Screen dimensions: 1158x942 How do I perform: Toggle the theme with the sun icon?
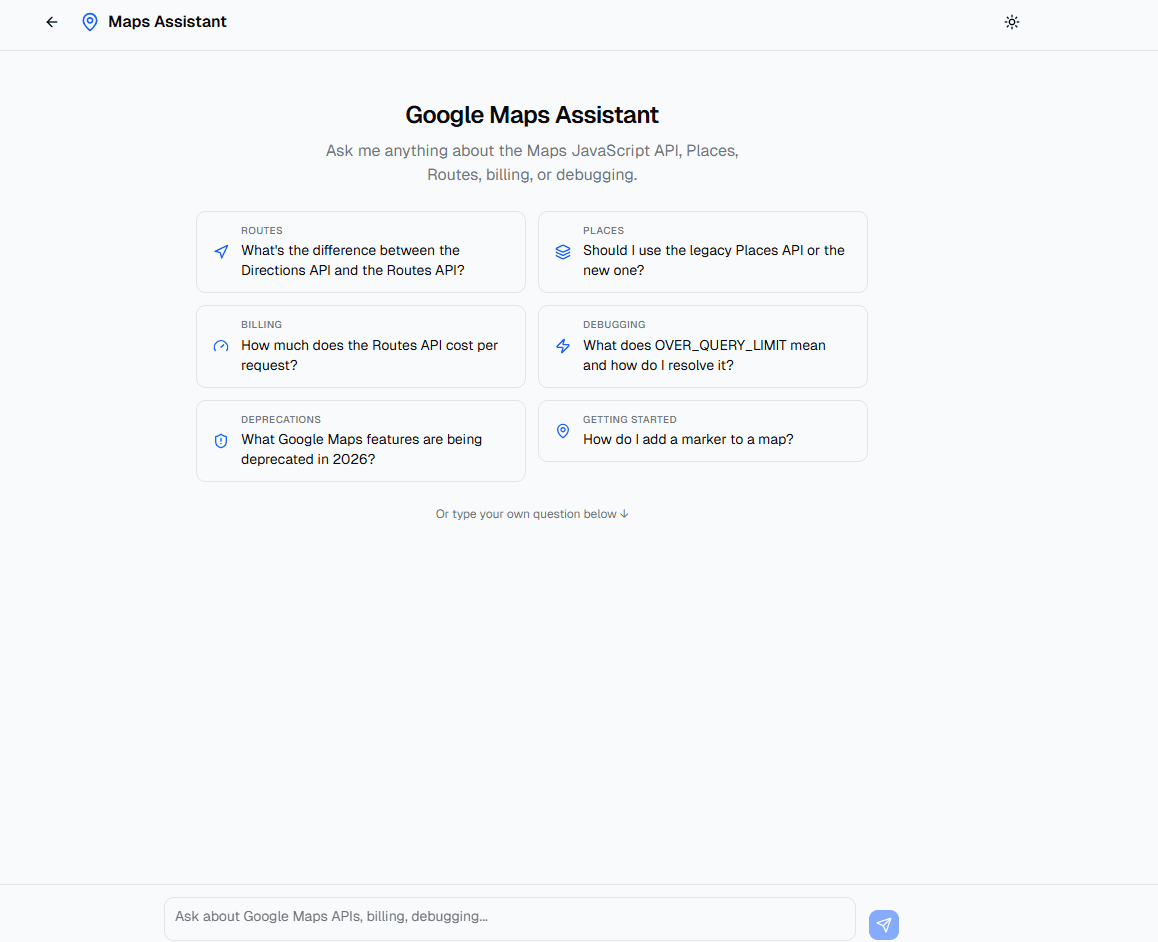pos(1011,21)
